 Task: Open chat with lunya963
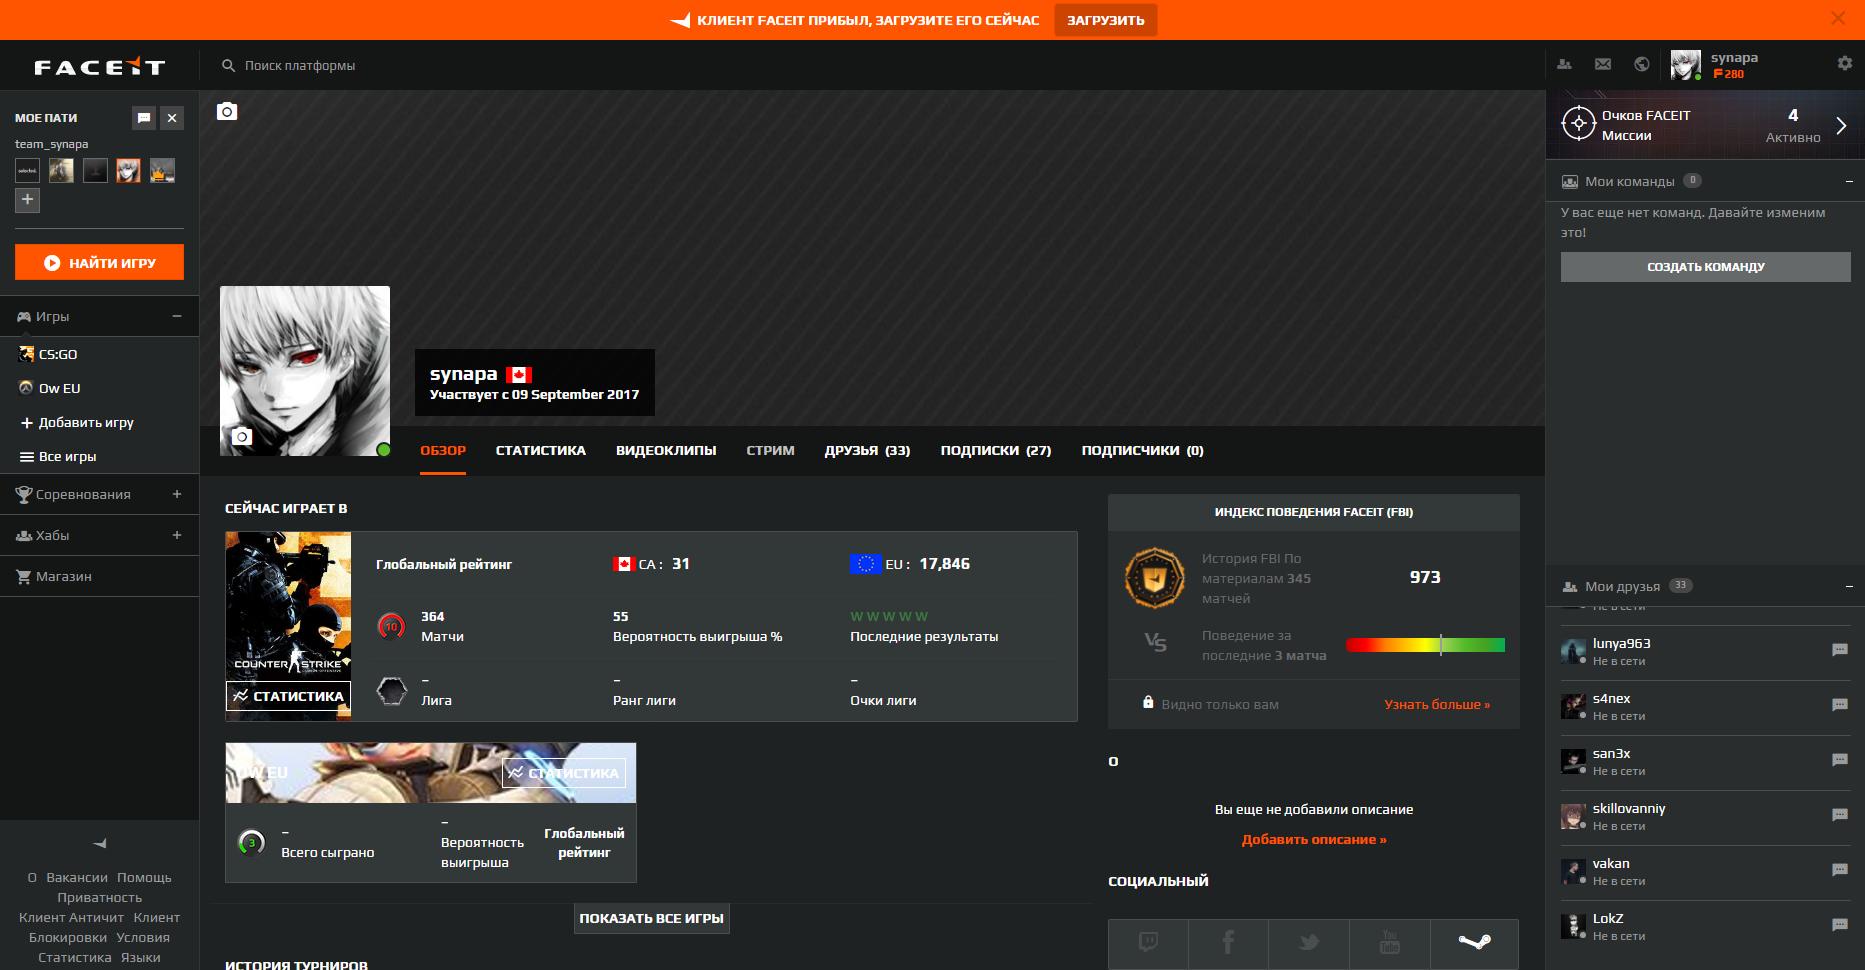point(1839,650)
